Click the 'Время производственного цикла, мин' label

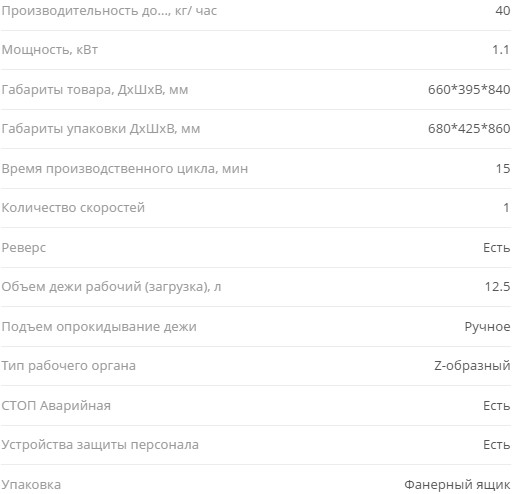125,169
